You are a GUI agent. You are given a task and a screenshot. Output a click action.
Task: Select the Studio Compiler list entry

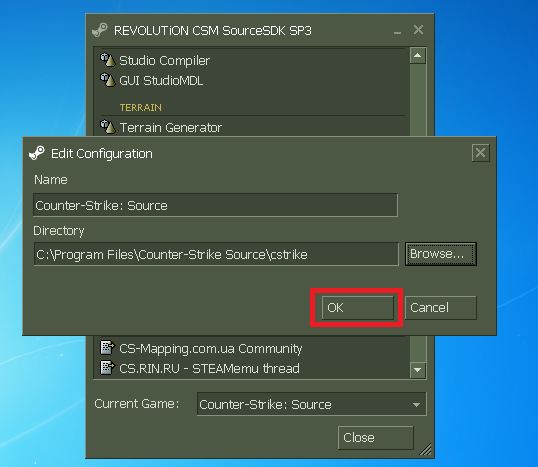point(164,60)
